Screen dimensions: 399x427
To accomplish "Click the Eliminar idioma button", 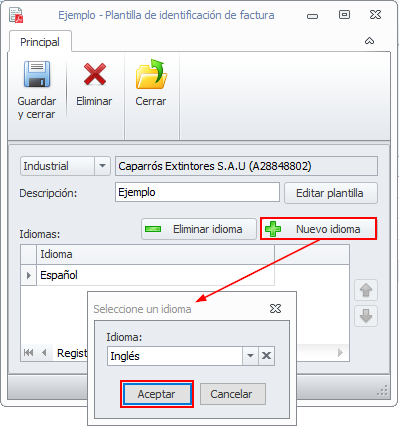I will click(x=199, y=229).
